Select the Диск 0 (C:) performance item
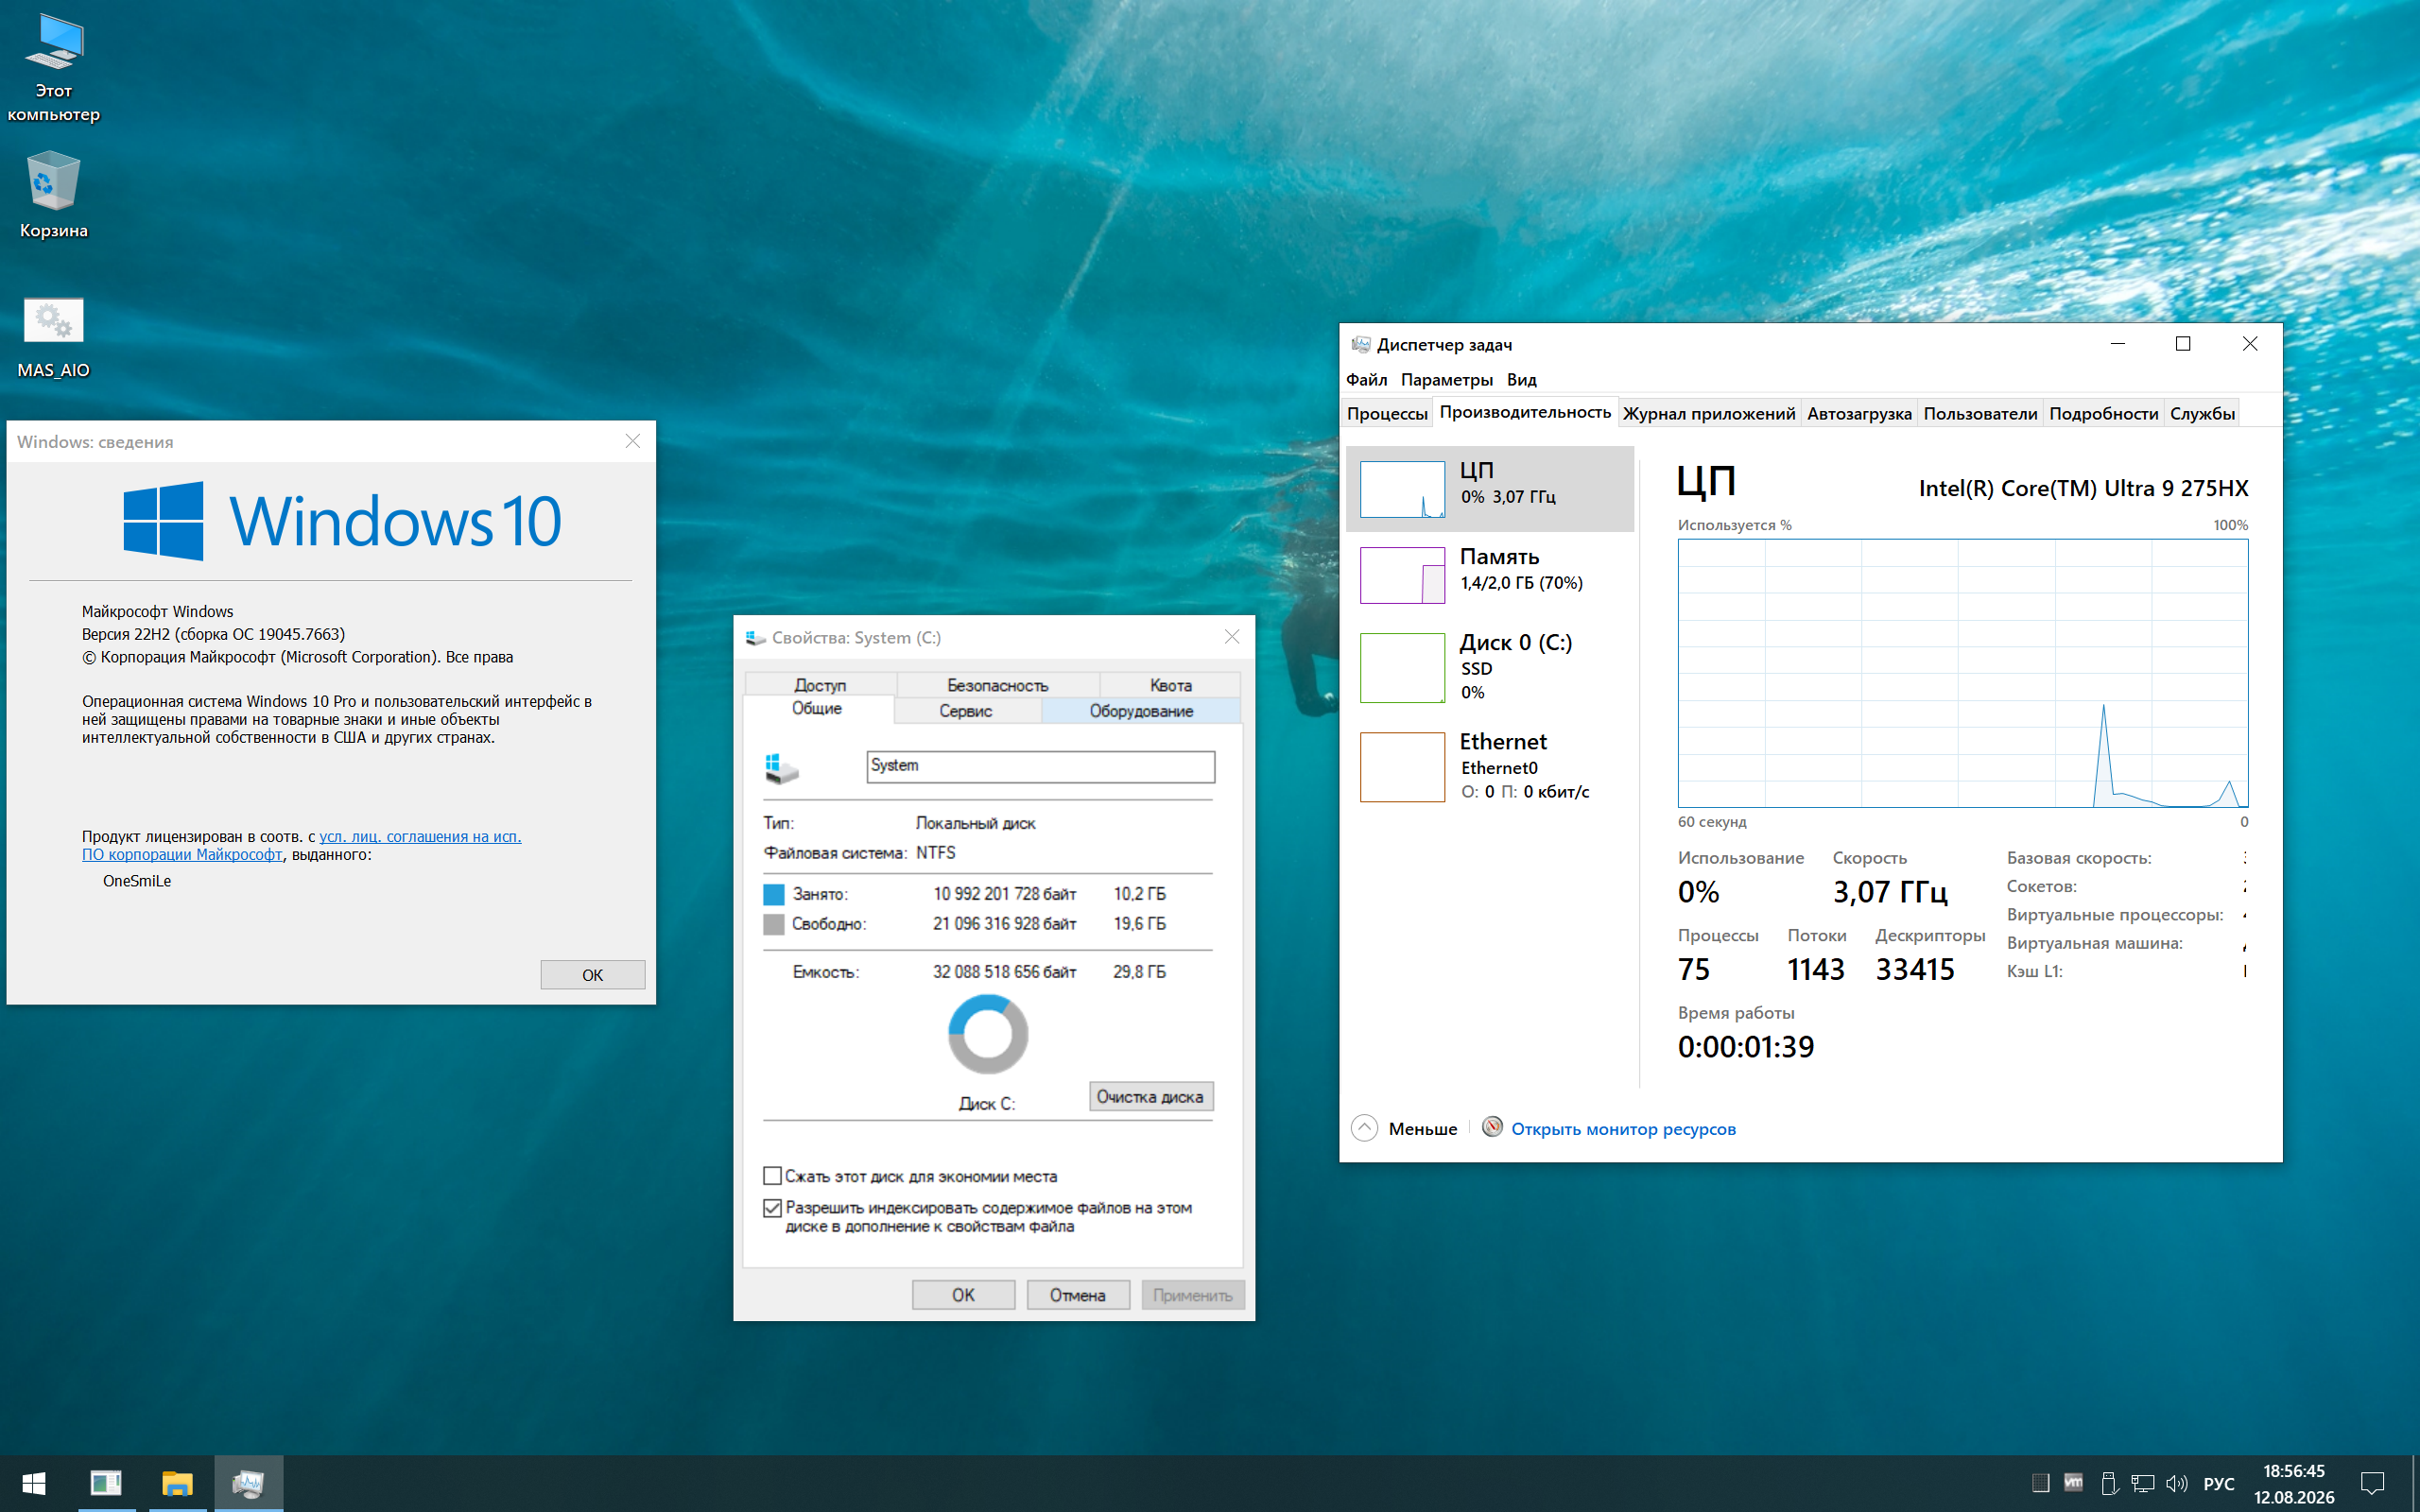Image resolution: width=2420 pixels, height=1512 pixels. click(x=1490, y=667)
